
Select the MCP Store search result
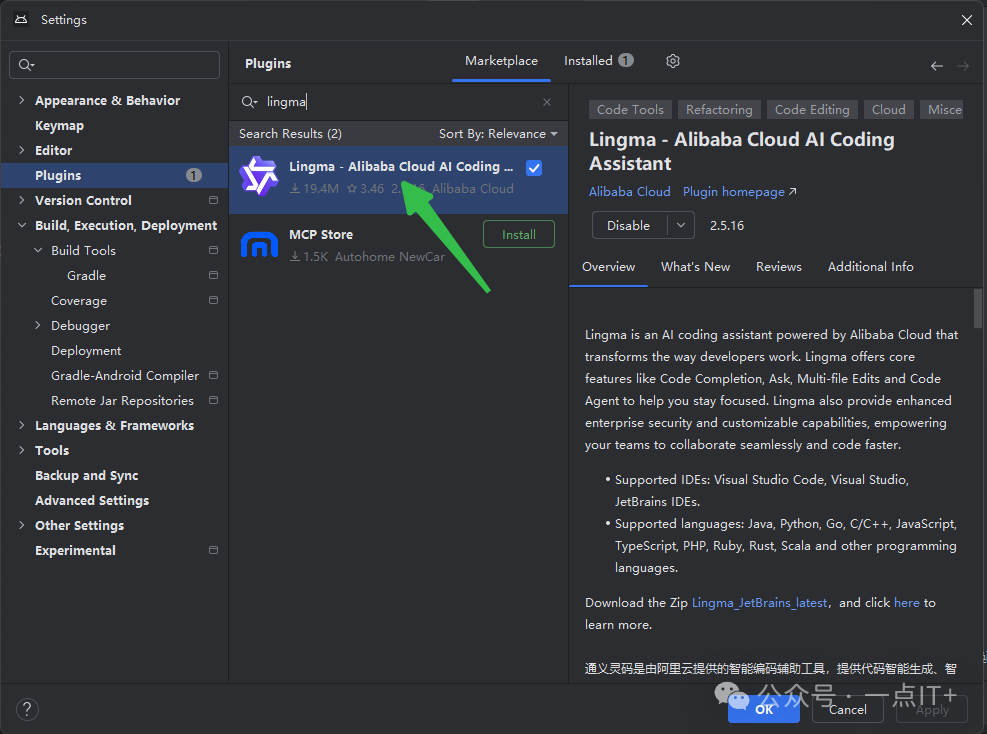pos(398,246)
